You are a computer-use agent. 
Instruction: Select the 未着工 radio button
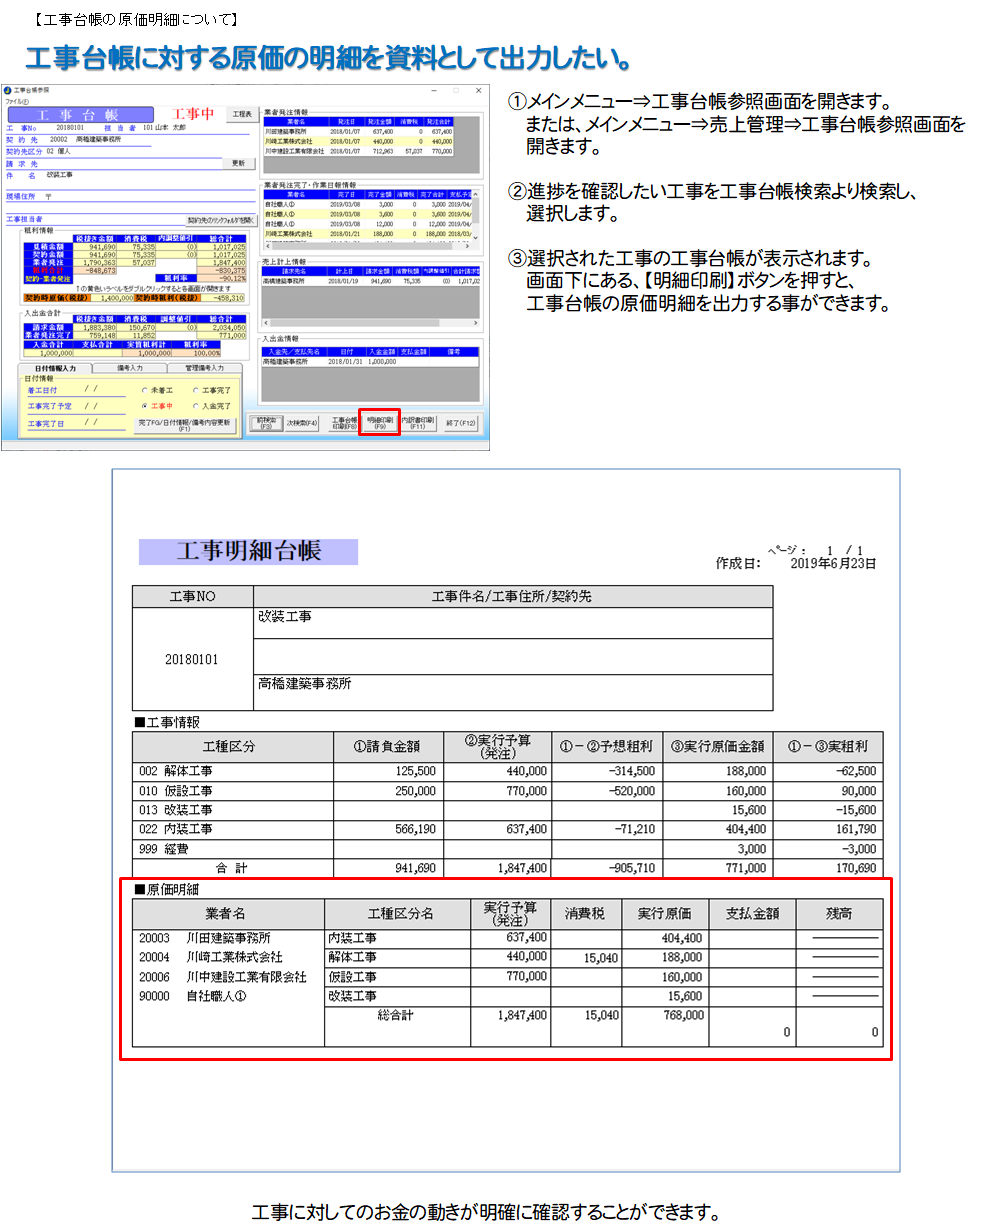click(144, 390)
